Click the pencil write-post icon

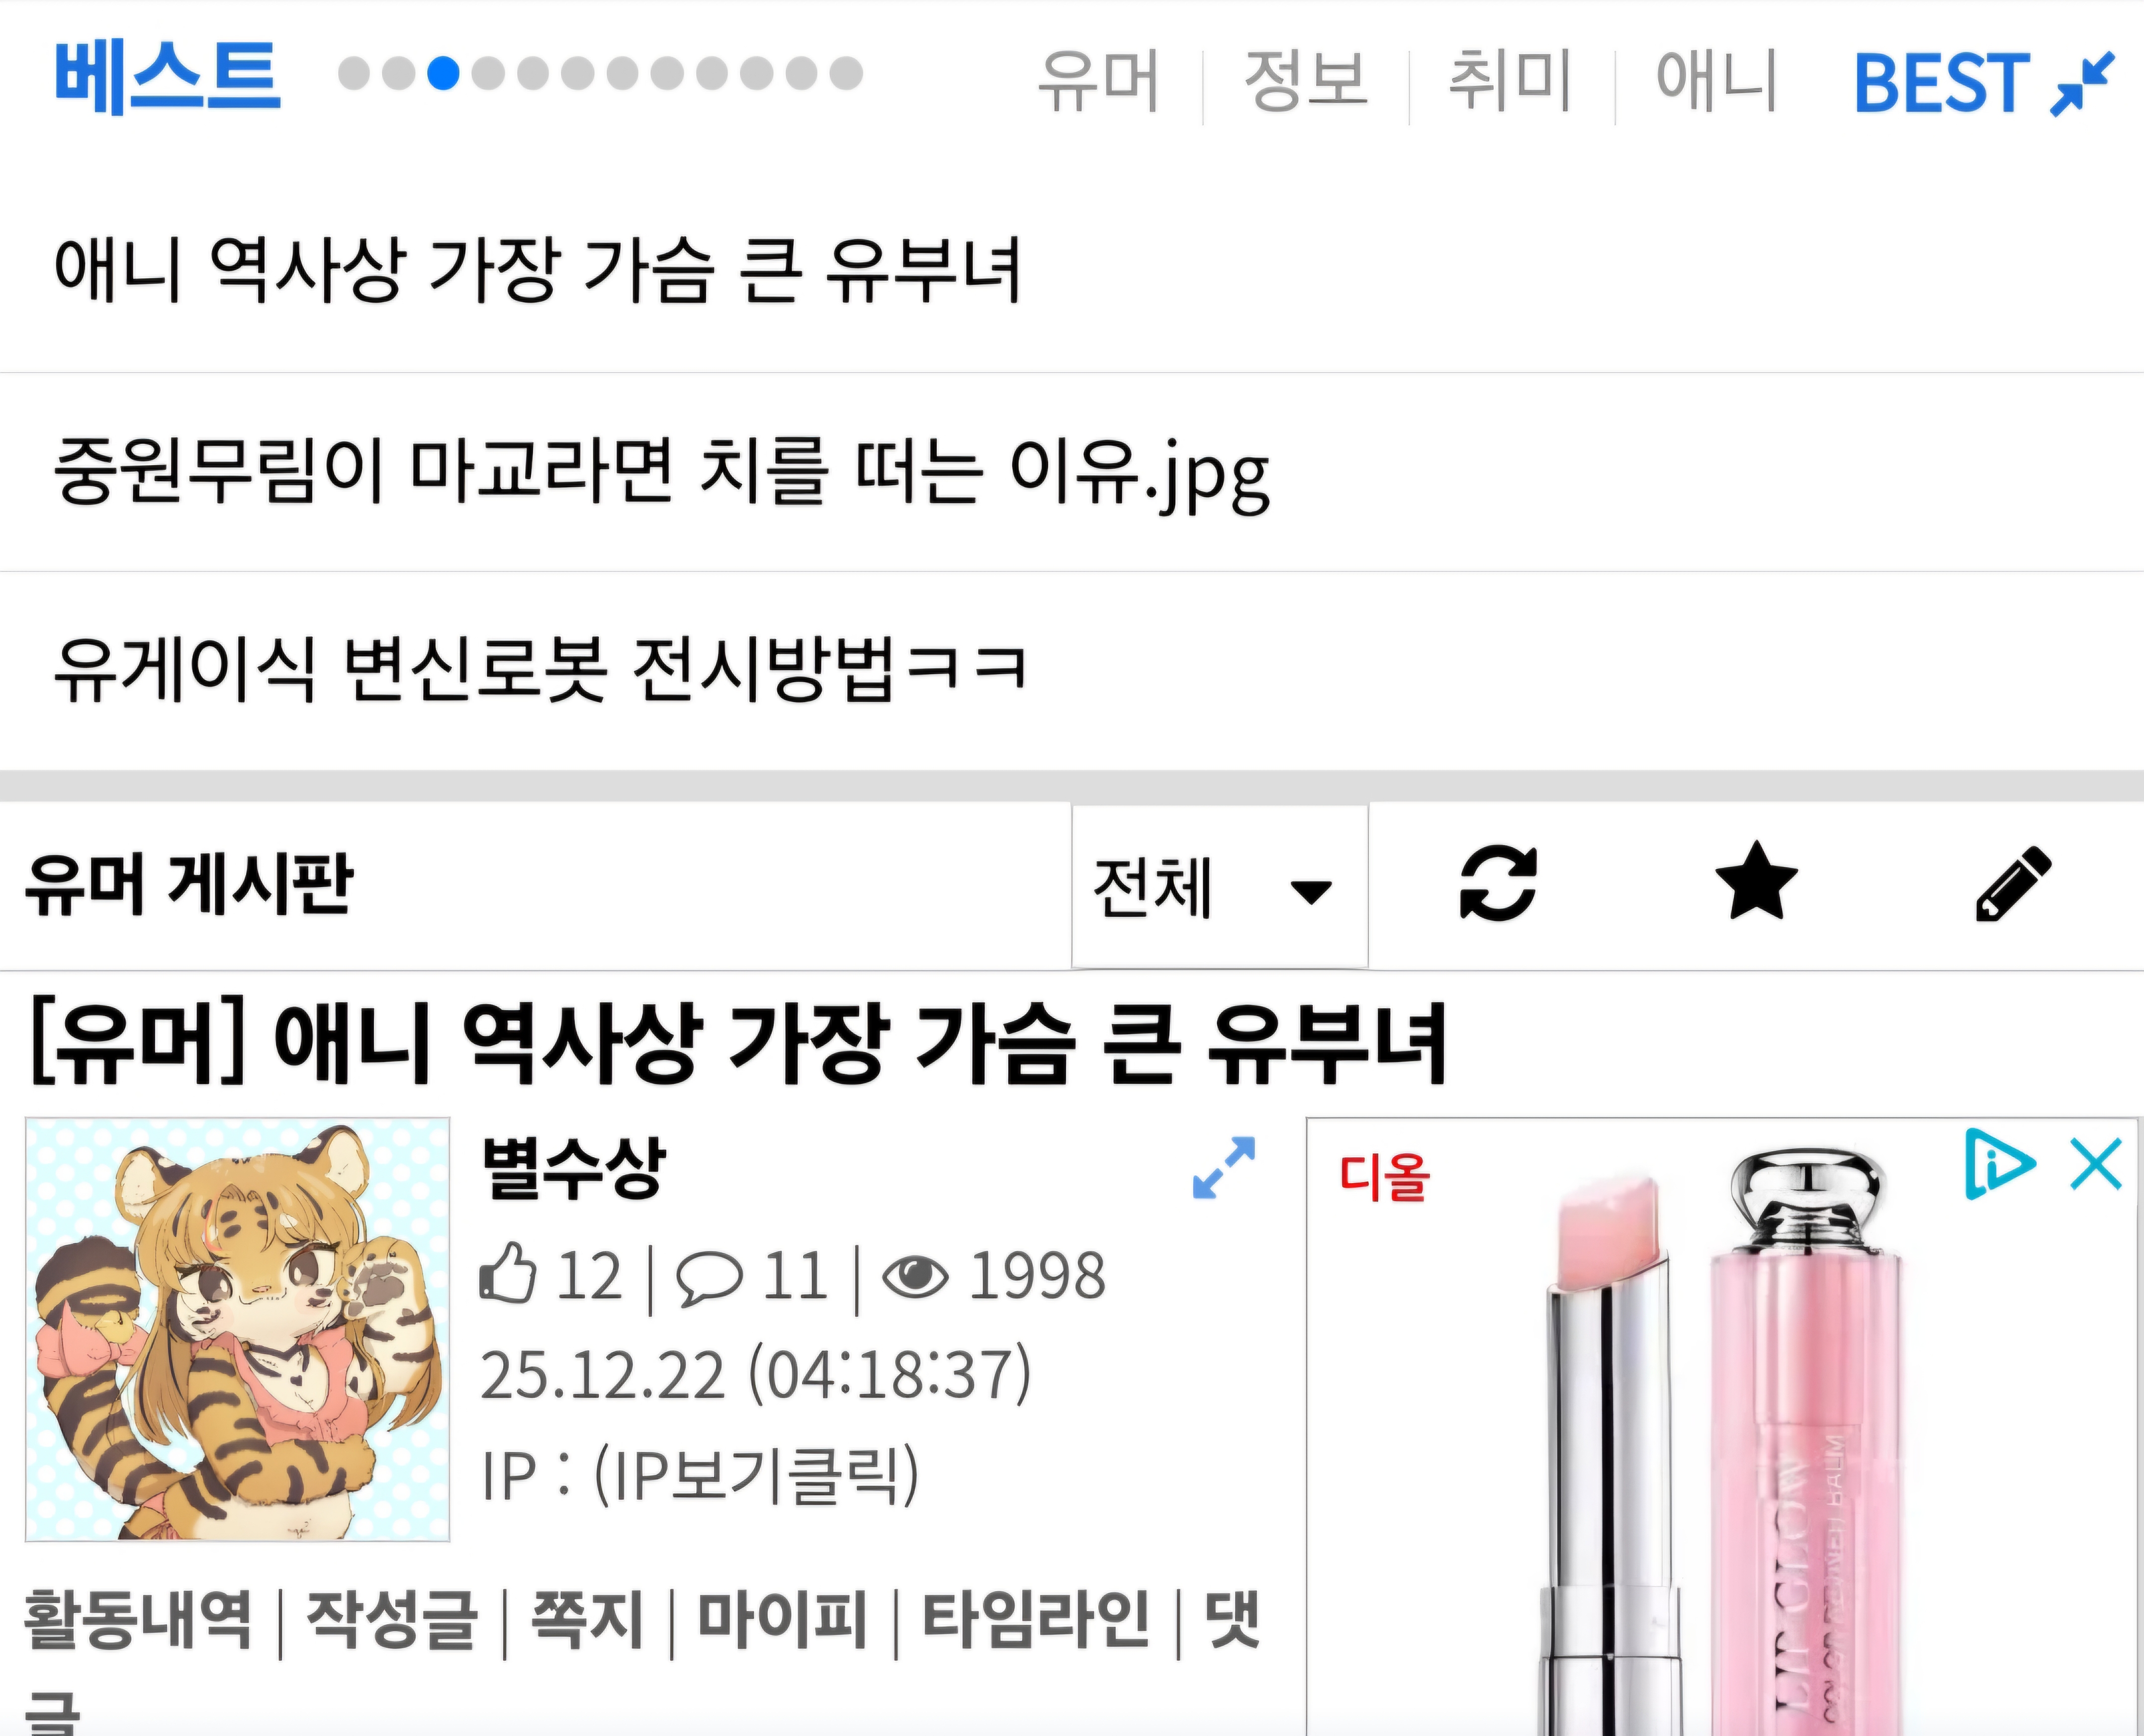coord(2013,884)
